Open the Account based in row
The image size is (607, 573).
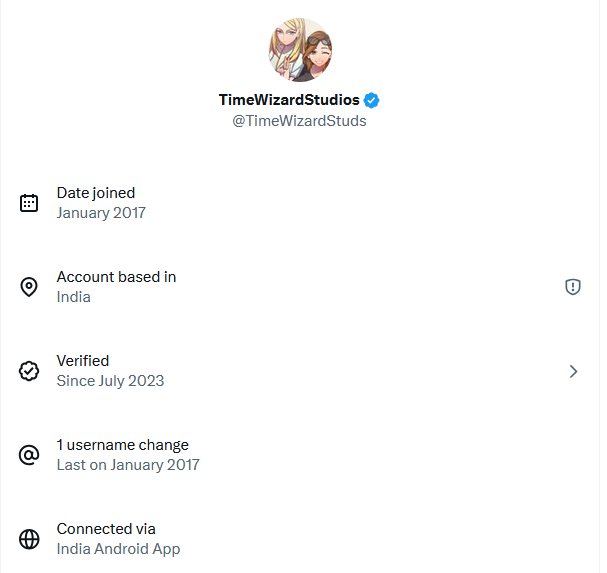[300, 287]
